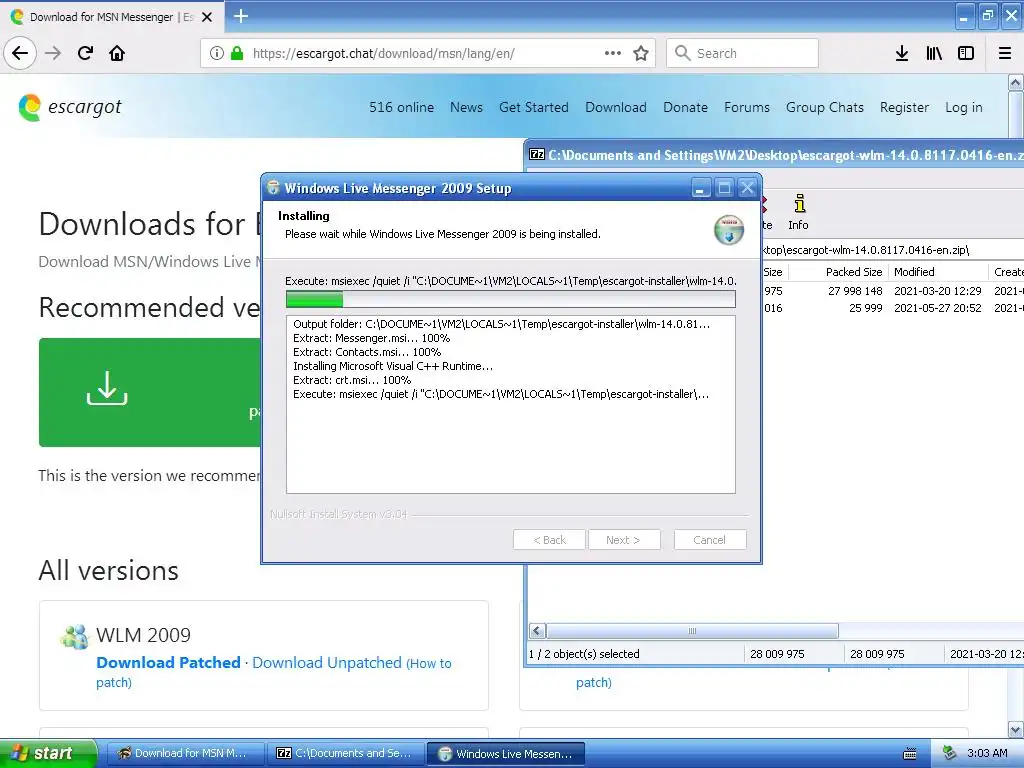1024x768 pixels.
Task: Click 'Installing Microsoft Visual C++ Runtime...' line
Action: pos(393,366)
